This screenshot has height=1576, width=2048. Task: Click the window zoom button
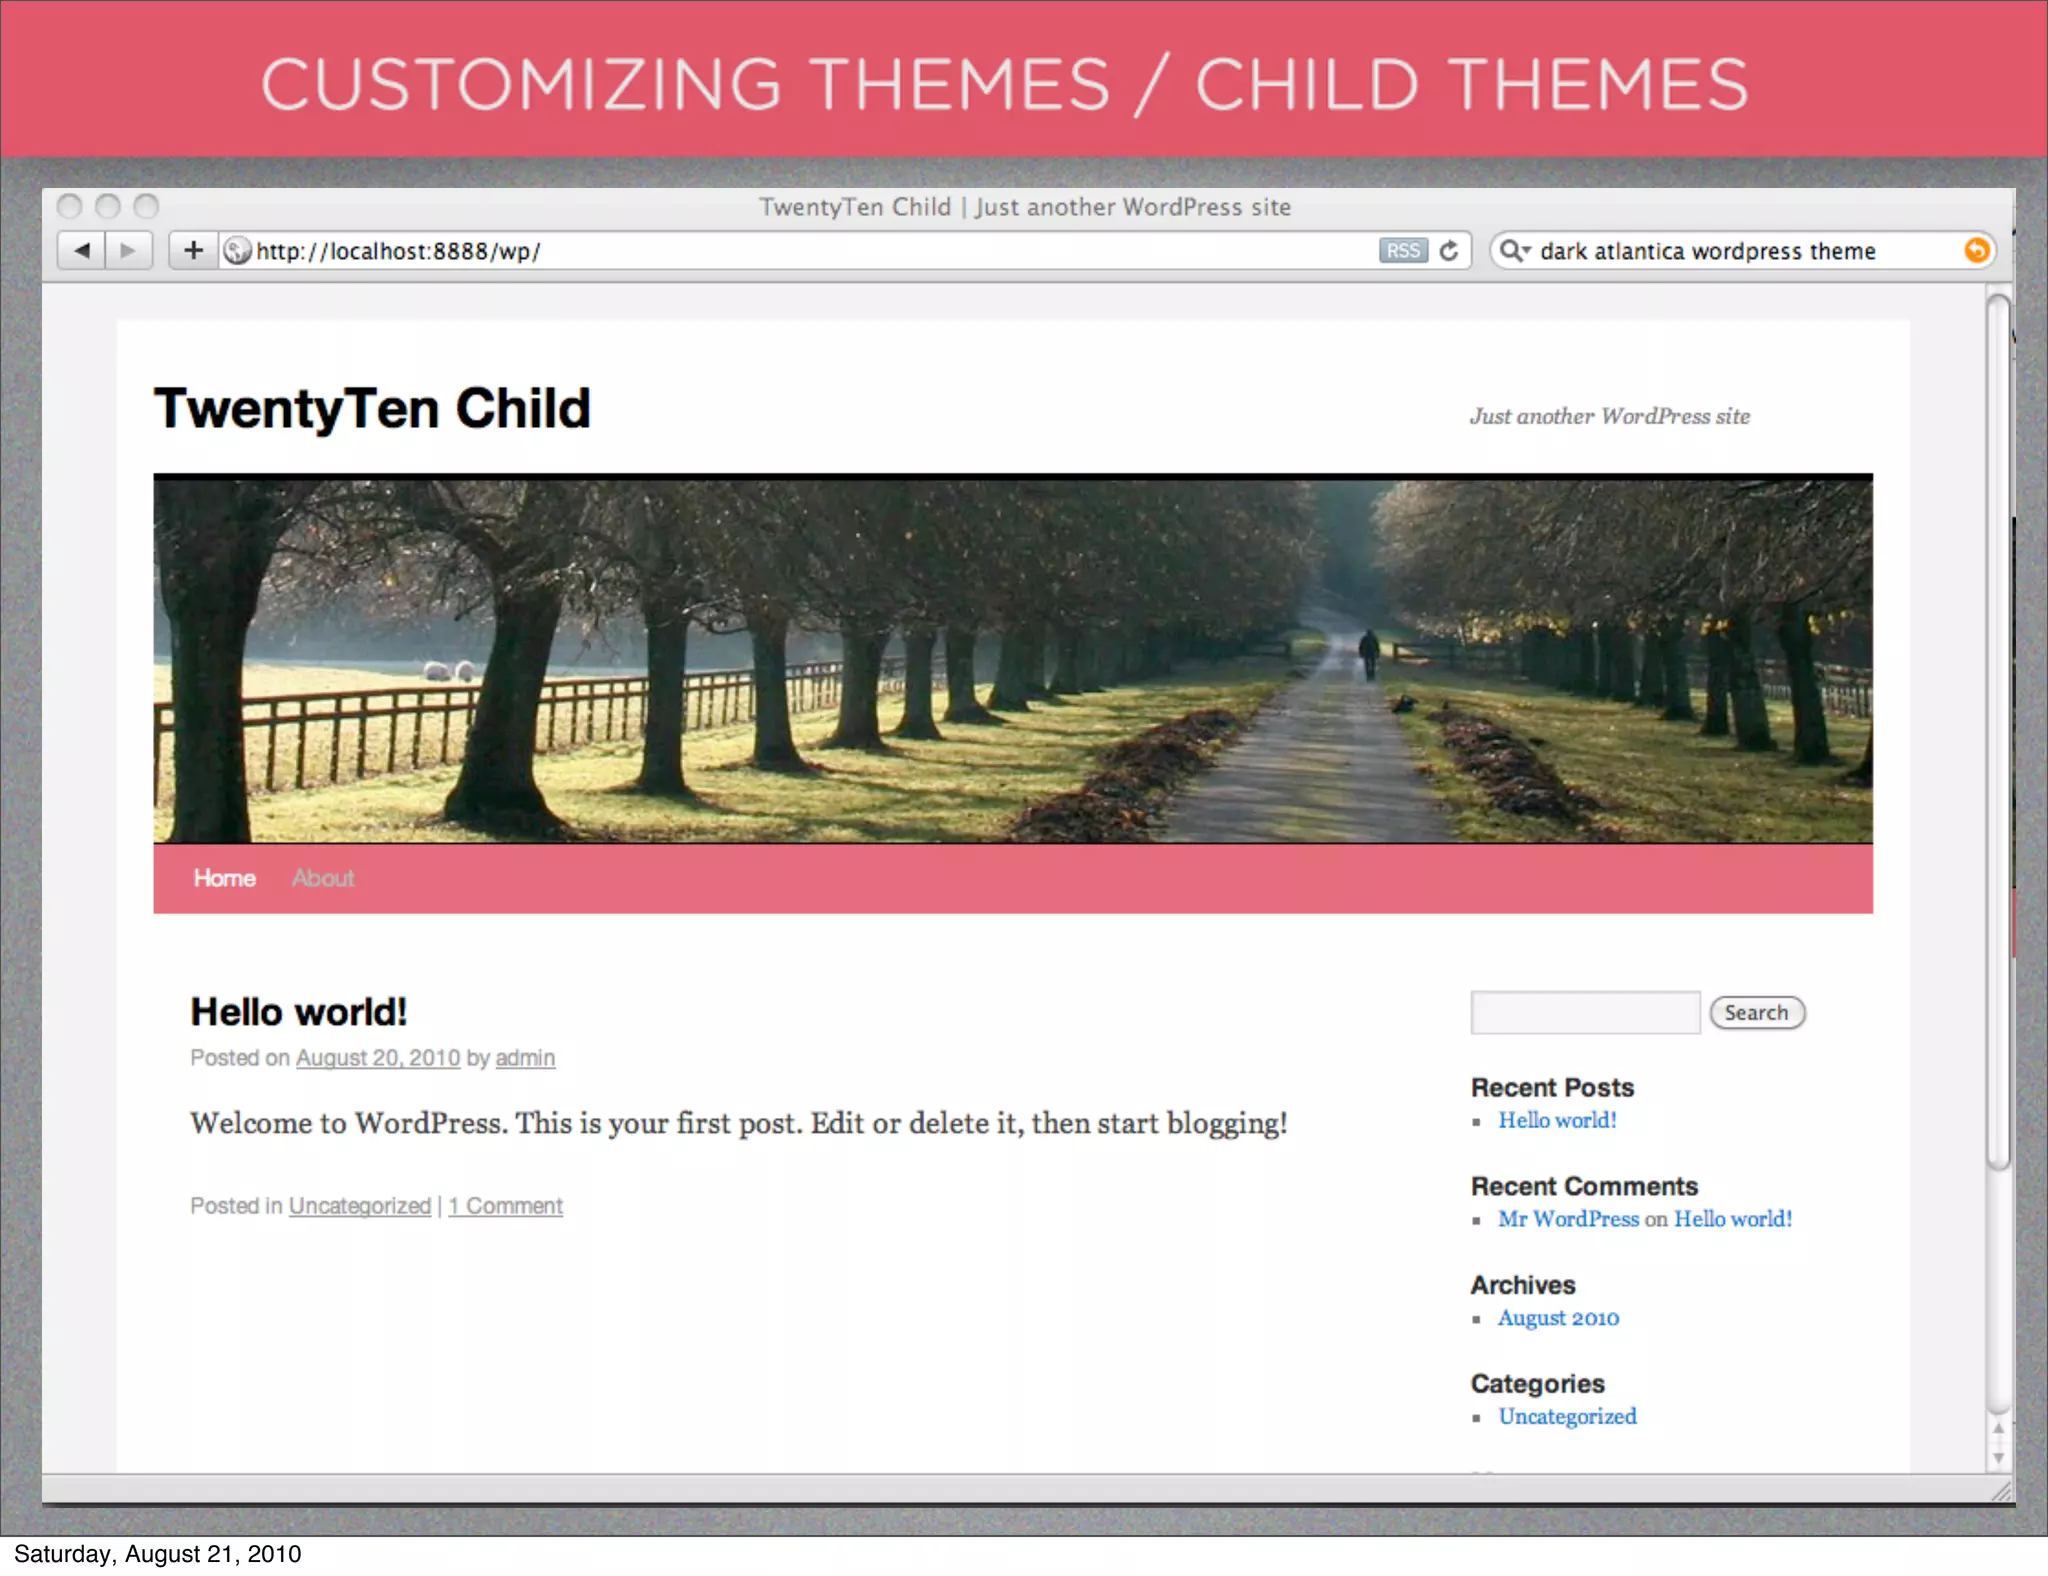[147, 207]
